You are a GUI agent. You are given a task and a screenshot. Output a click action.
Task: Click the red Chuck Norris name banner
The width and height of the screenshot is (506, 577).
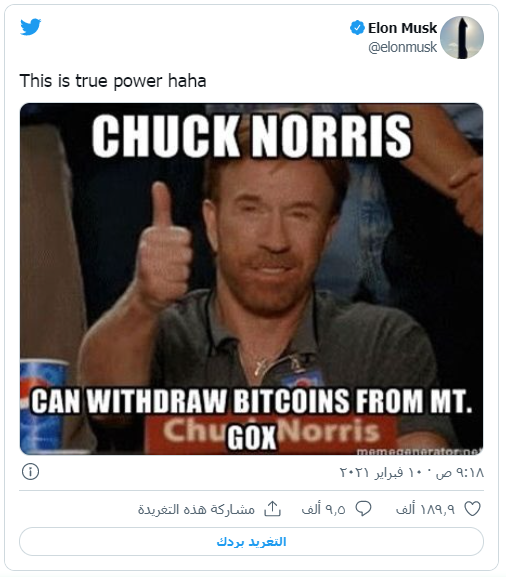[x=272, y=433]
